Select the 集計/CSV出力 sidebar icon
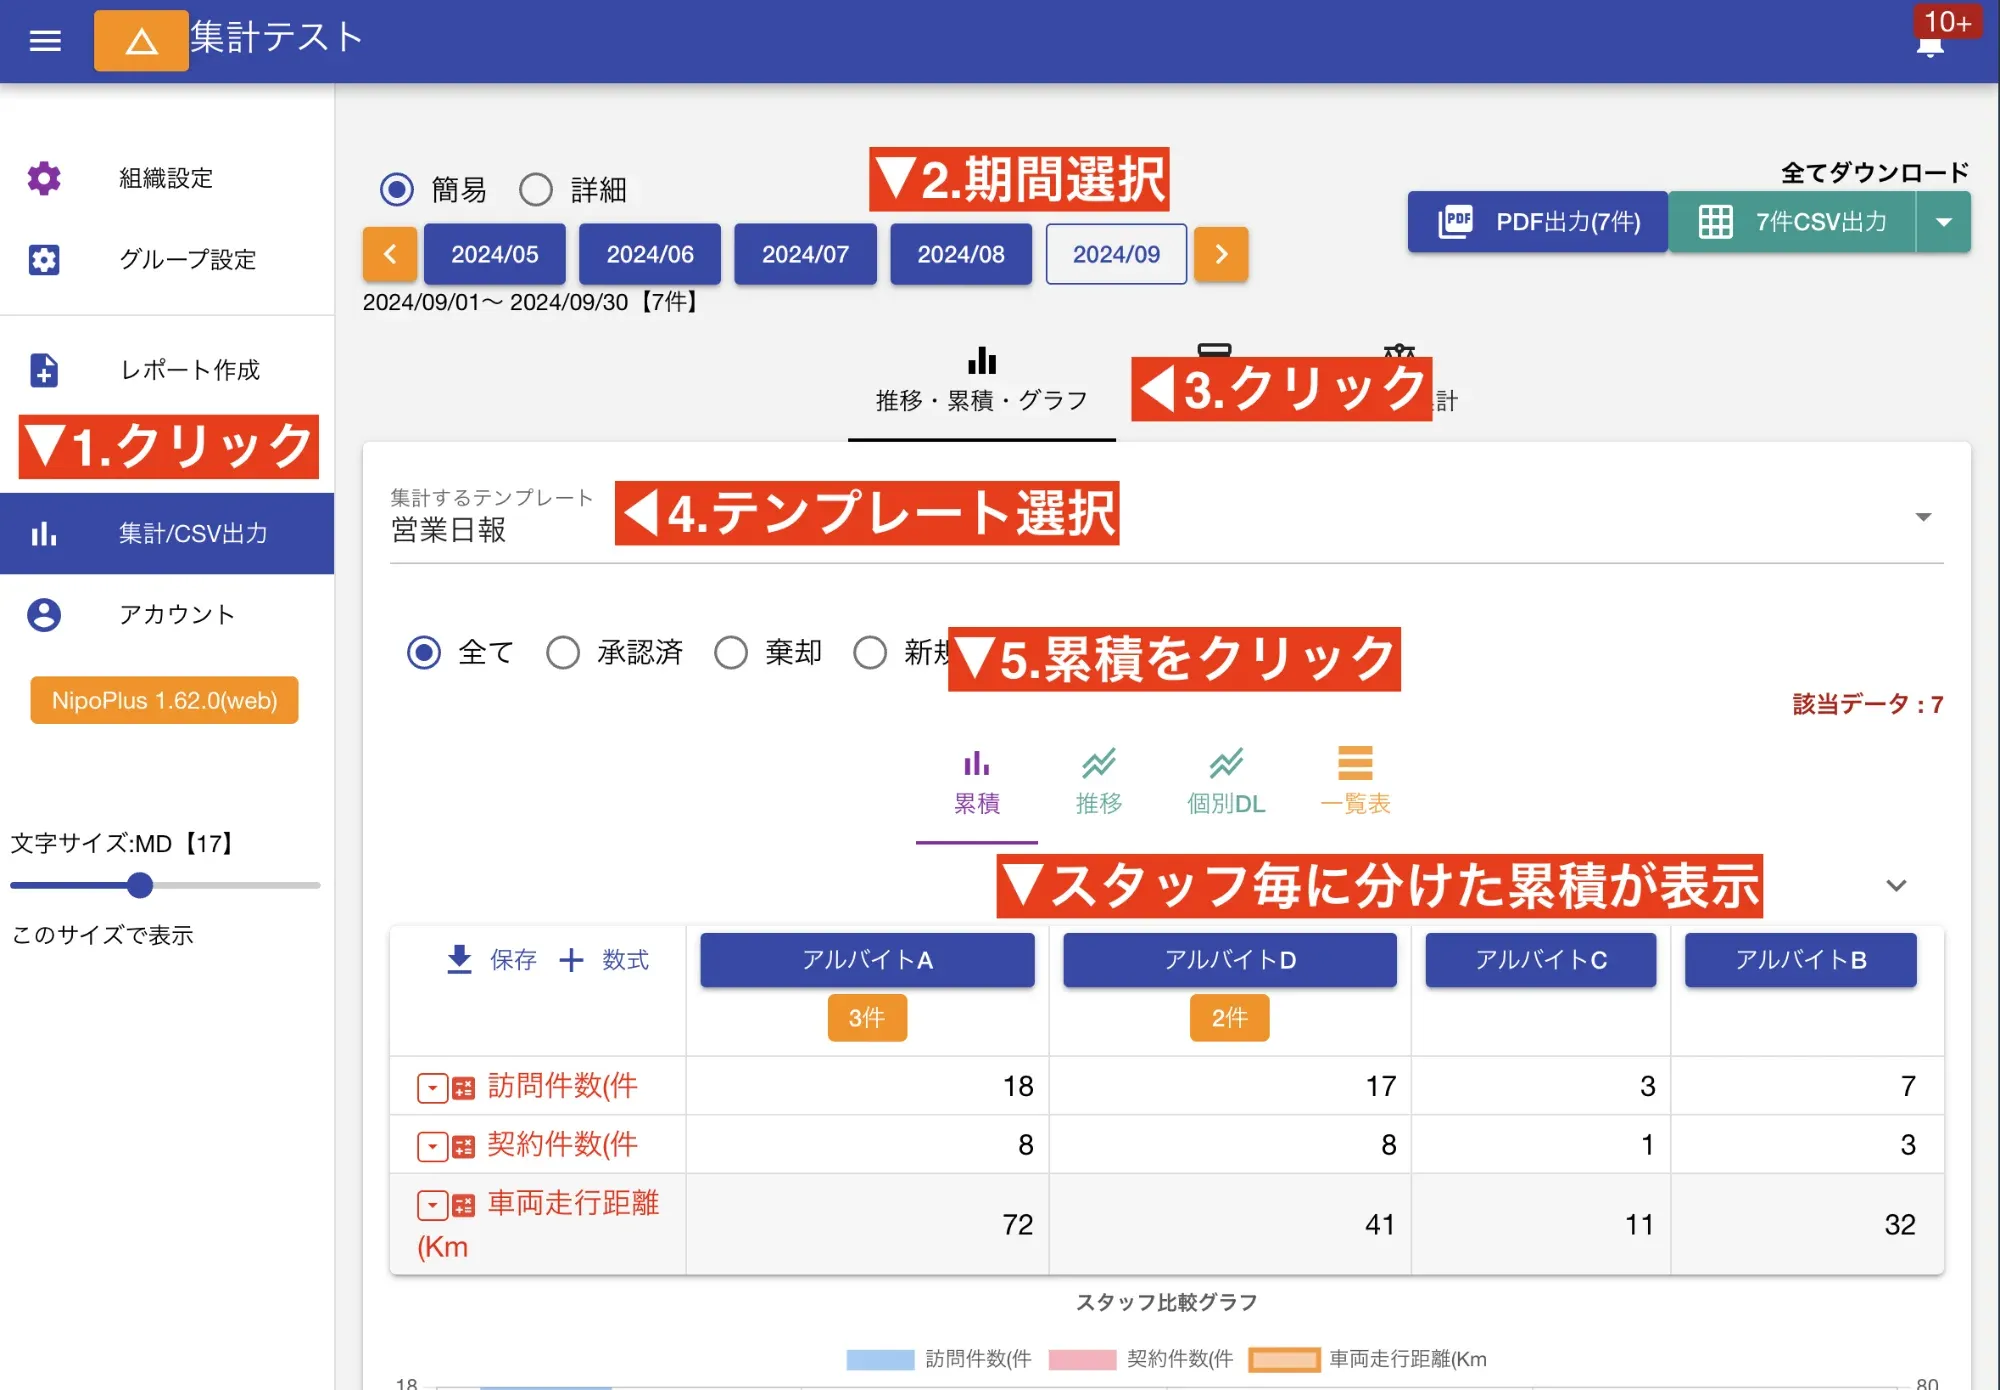The height and width of the screenshot is (1390, 2000). click(x=44, y=533)
